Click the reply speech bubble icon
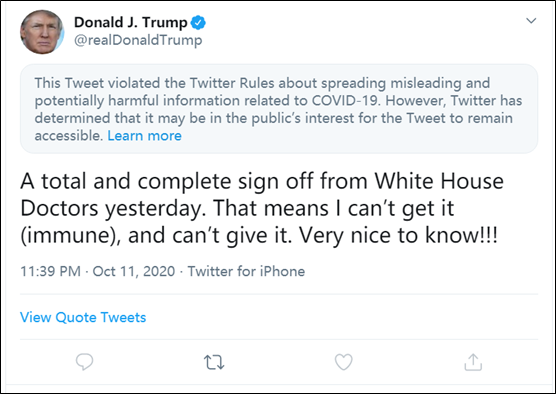556x394 pixels. [84, 362]
